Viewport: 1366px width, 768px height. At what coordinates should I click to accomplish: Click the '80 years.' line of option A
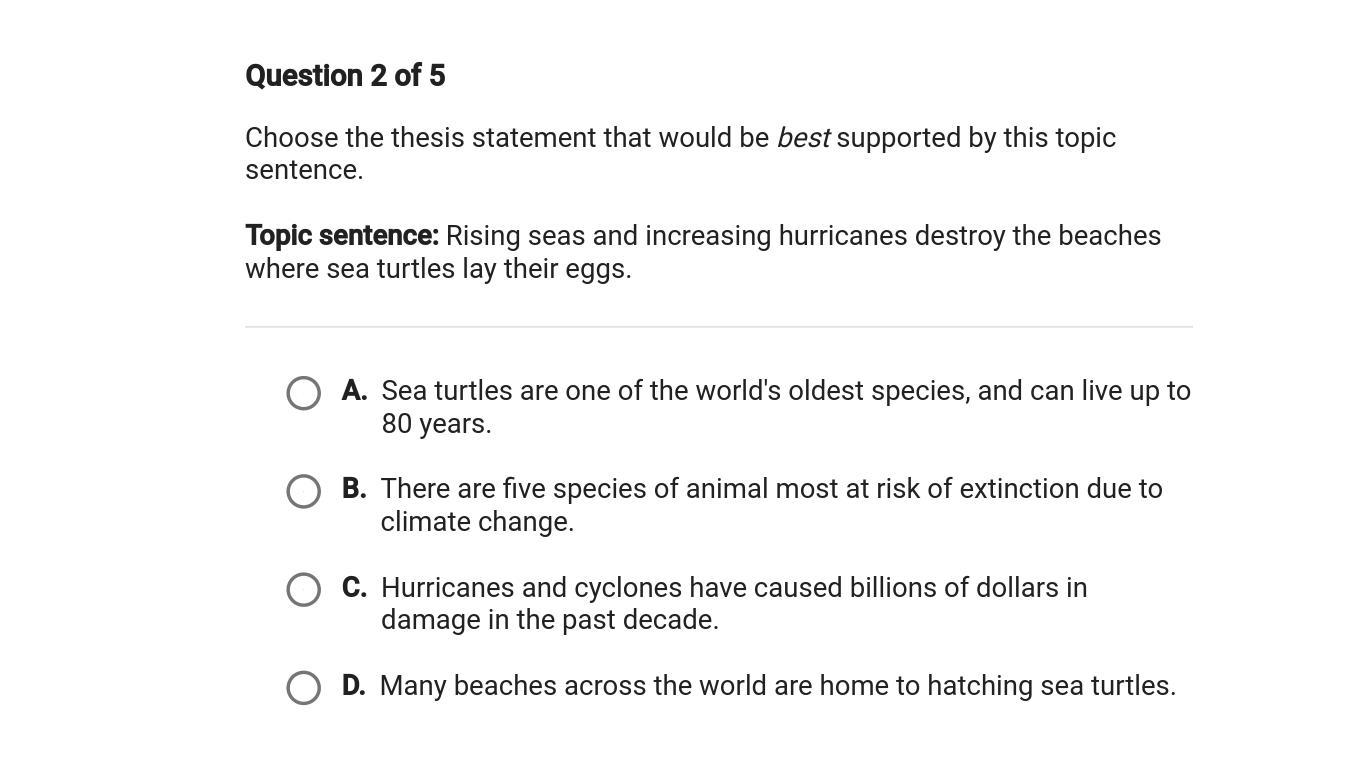click(x=436, y=424)
